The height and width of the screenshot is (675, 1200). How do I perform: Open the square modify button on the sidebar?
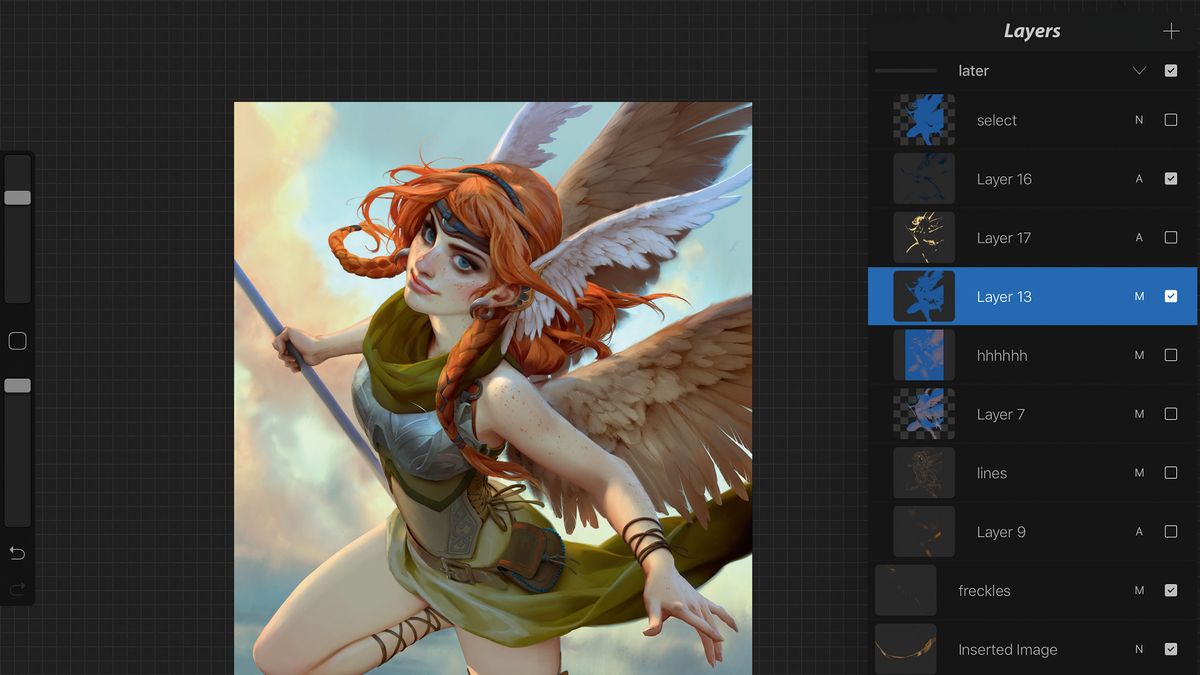pos(17,340)
